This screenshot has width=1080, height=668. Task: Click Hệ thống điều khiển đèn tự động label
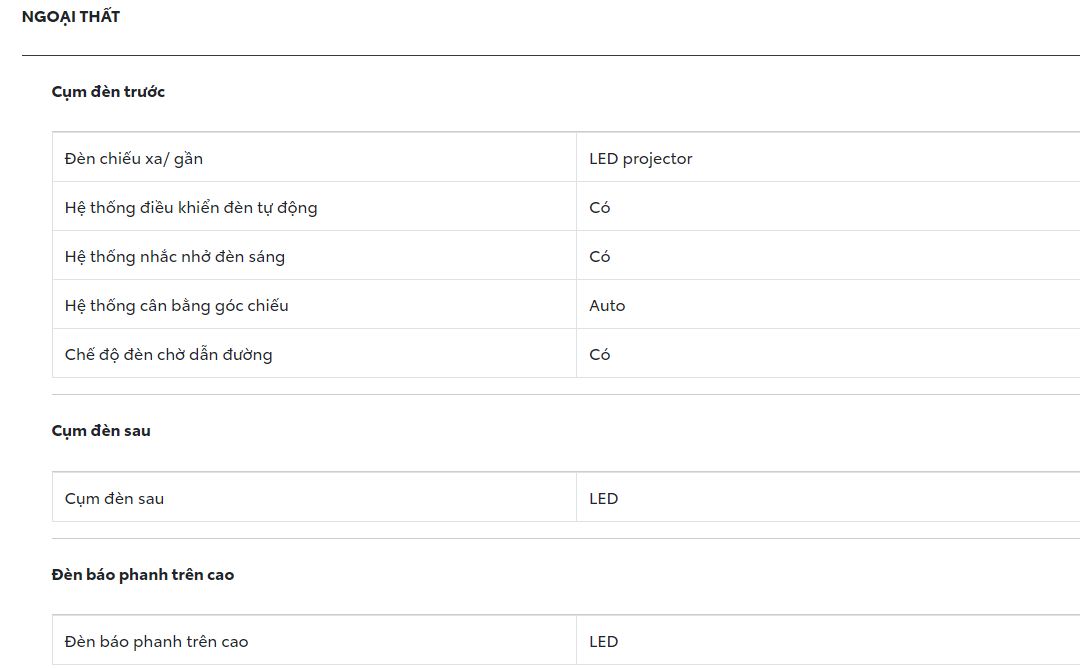191,208
